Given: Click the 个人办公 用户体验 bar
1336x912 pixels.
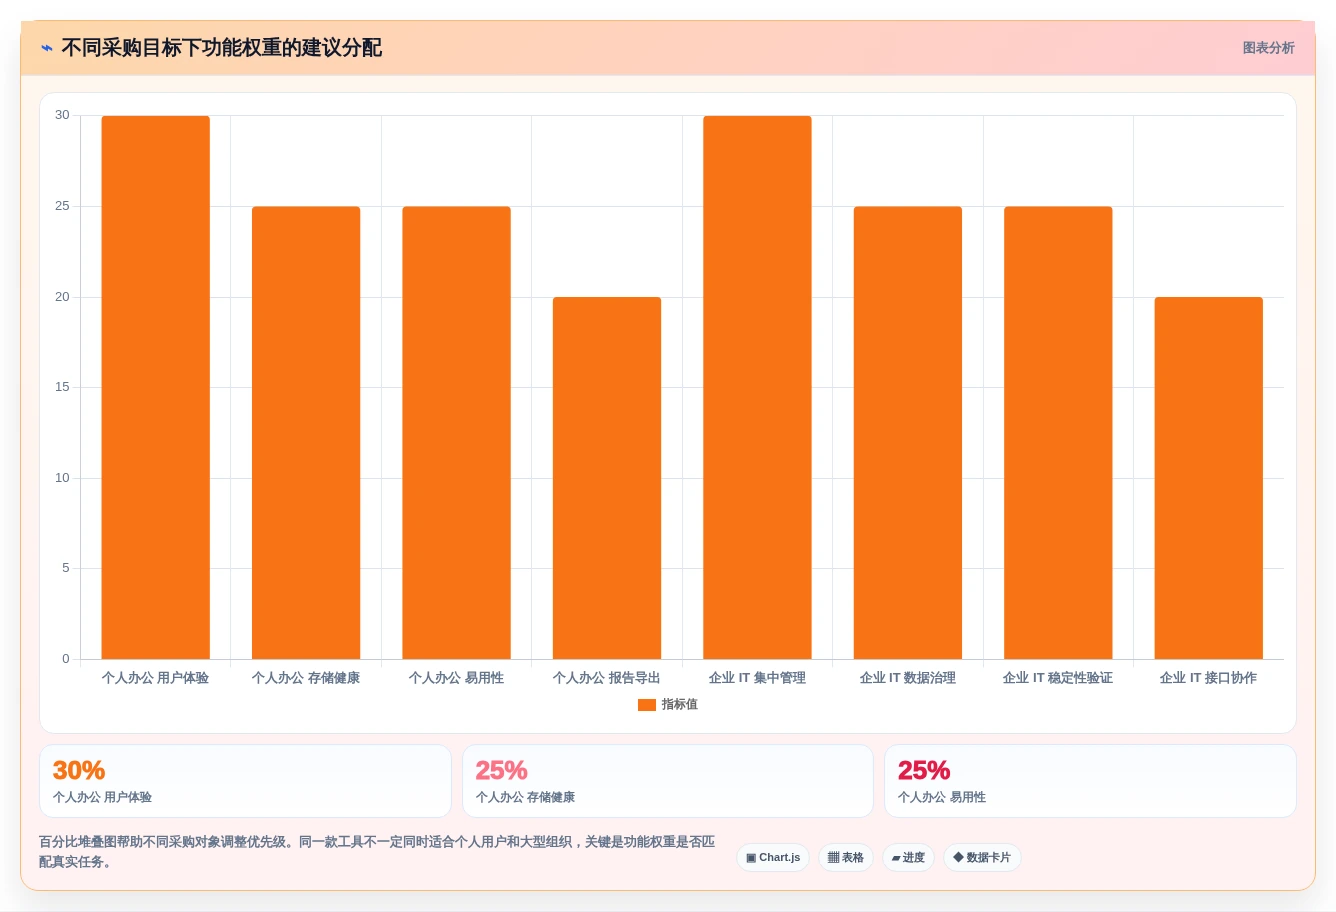Looking at the screenshot, I should click(156, 387).
